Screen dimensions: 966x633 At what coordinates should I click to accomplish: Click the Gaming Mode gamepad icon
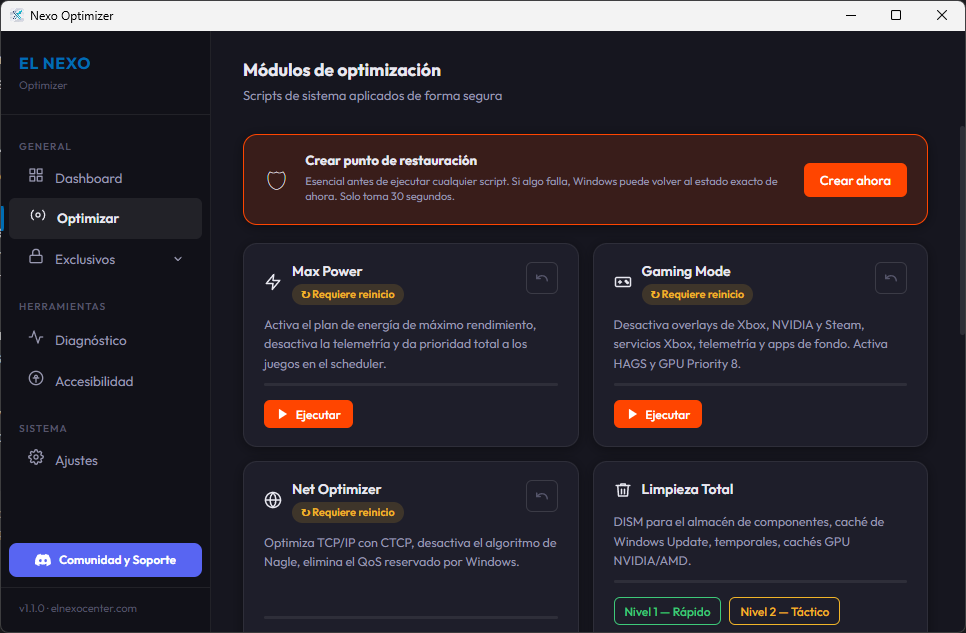point(622,281)
